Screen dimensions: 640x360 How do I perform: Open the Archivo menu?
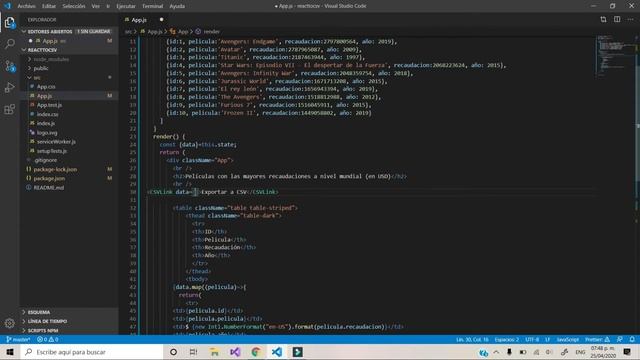click(27, 6)
